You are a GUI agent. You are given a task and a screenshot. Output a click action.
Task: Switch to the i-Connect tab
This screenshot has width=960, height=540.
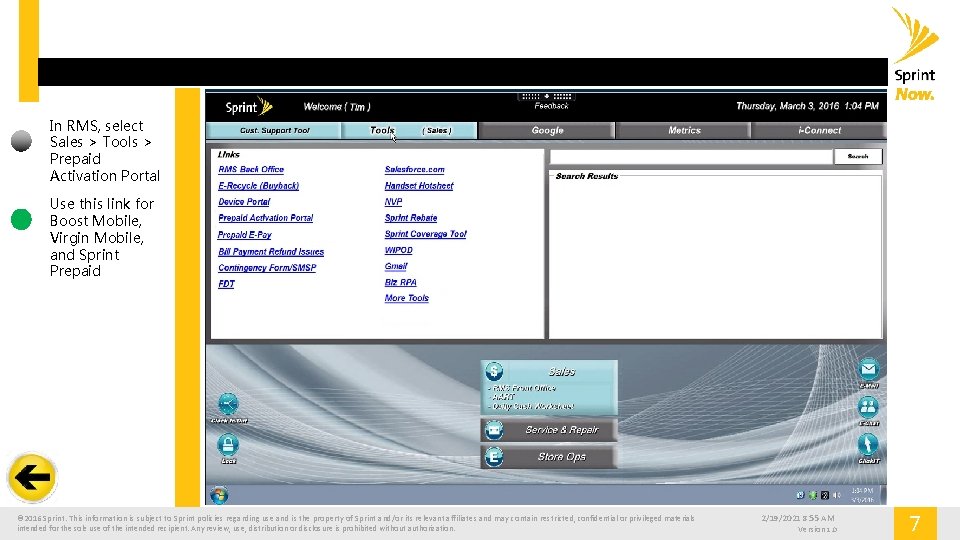[819, 130]
